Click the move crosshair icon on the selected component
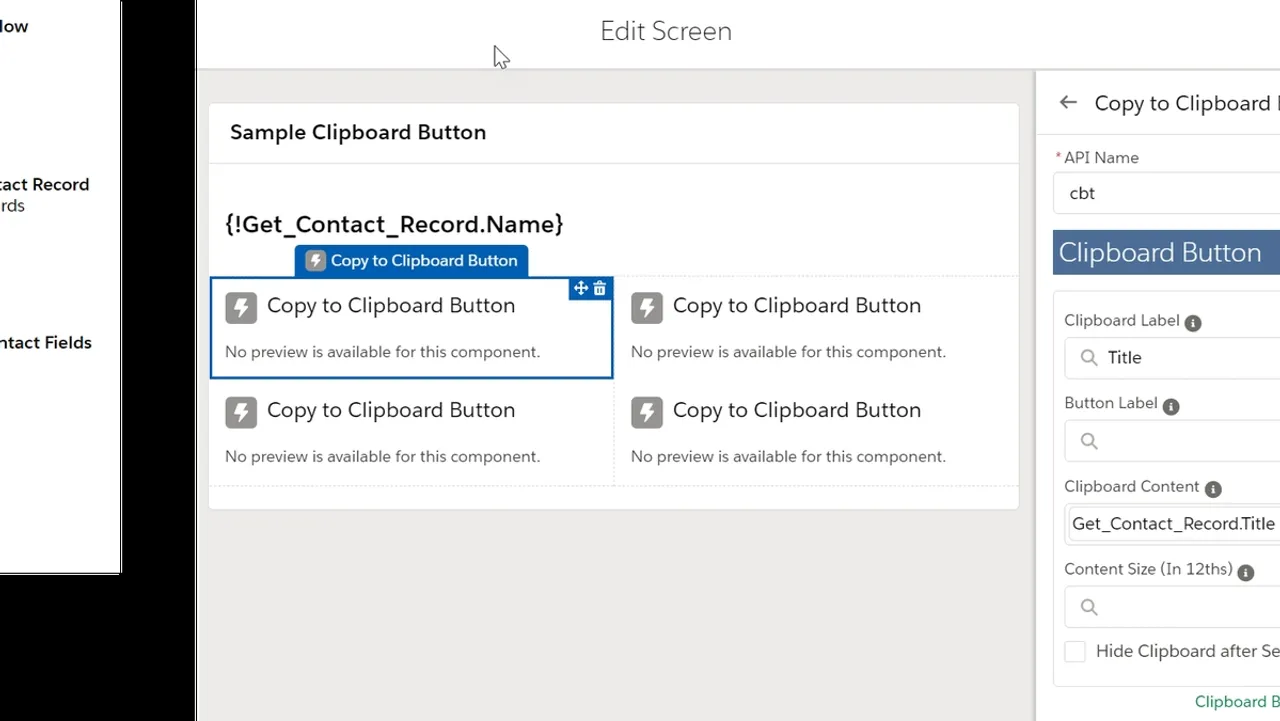Viewport: 1280px width, 721px height. click(579, 288)
